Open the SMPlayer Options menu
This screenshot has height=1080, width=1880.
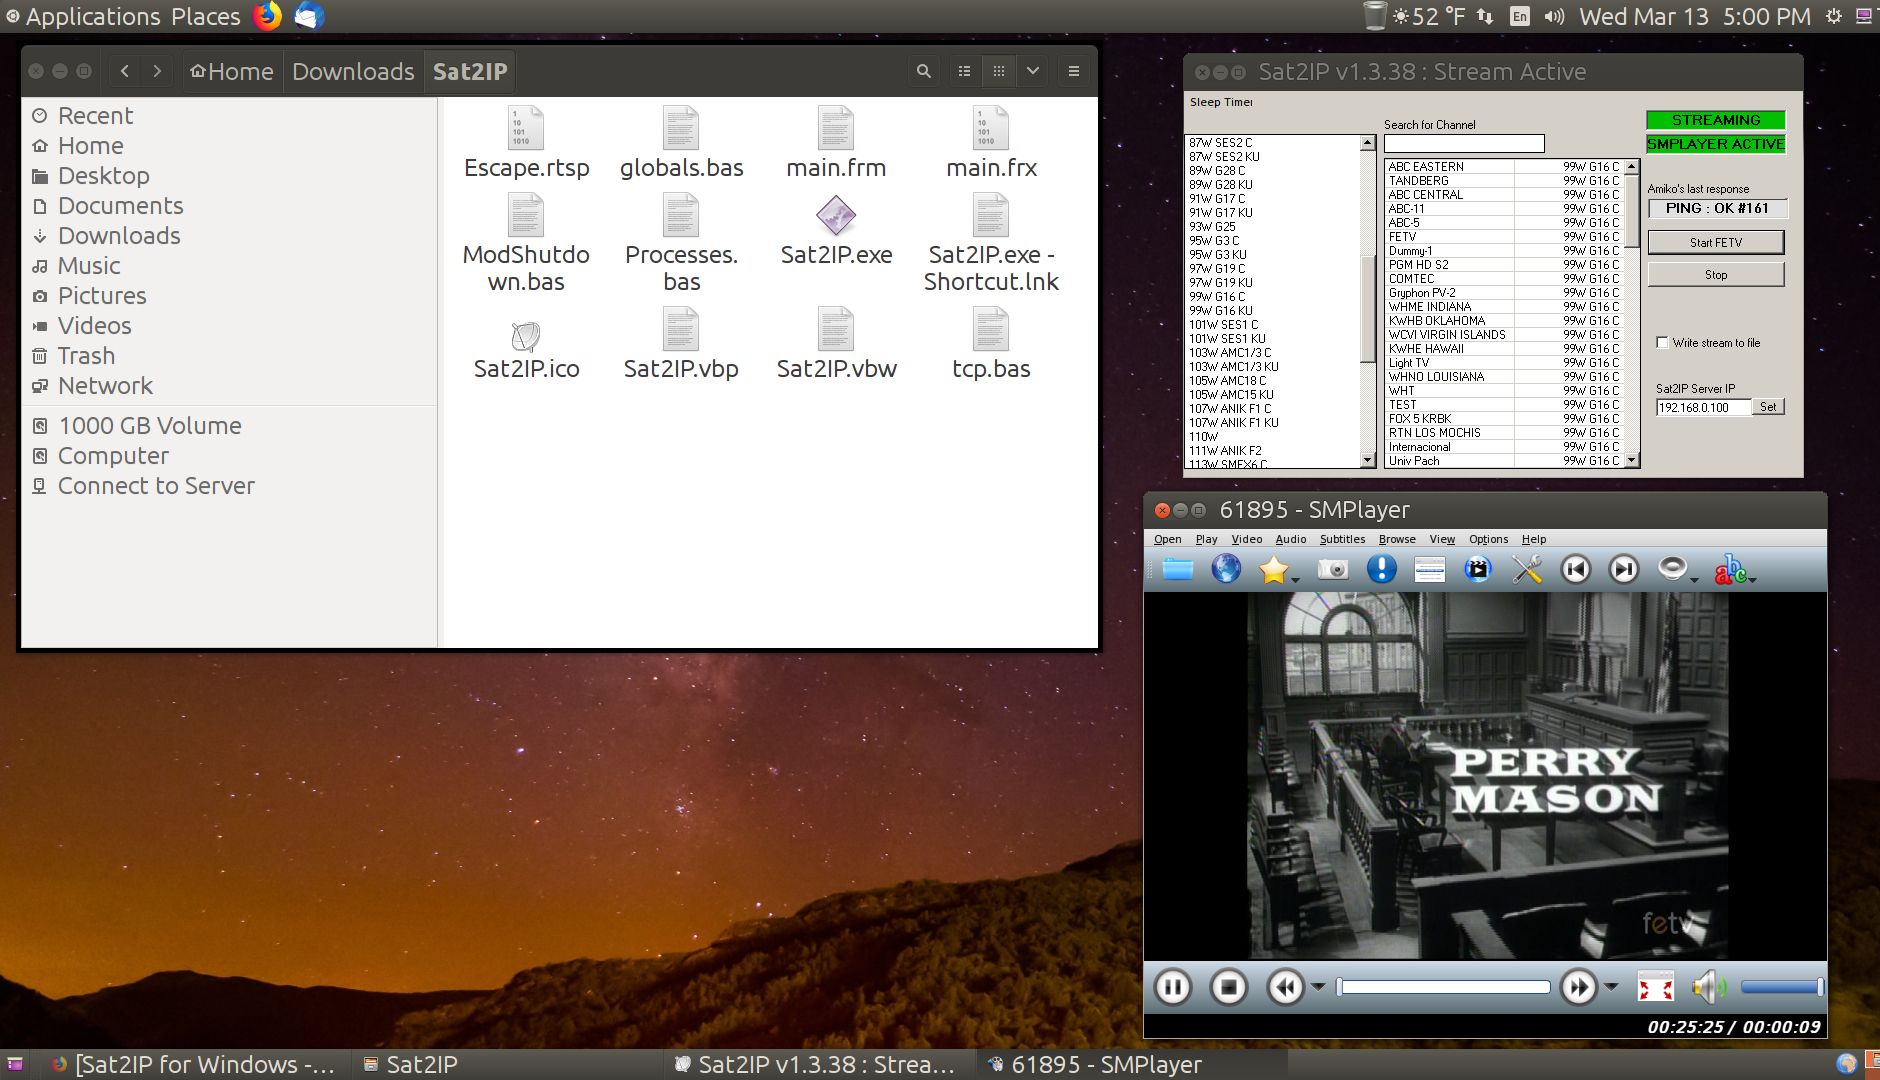pos(1488,539)
